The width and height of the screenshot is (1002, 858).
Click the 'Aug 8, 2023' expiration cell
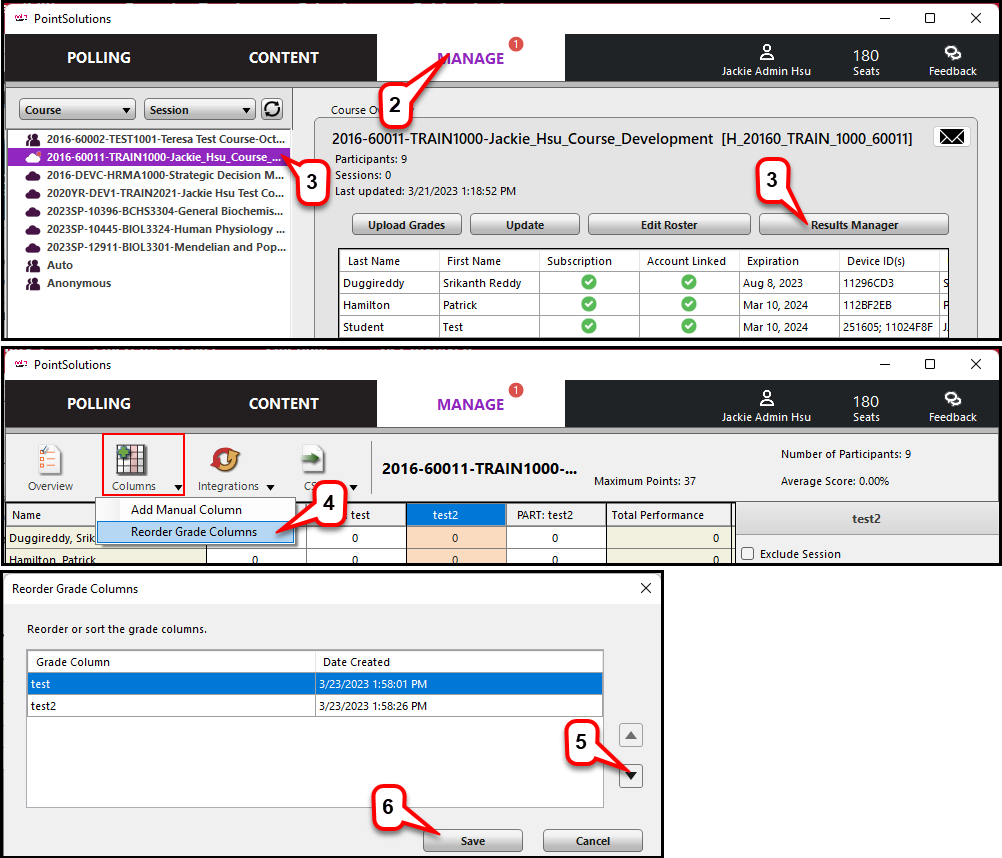point(789,283)
